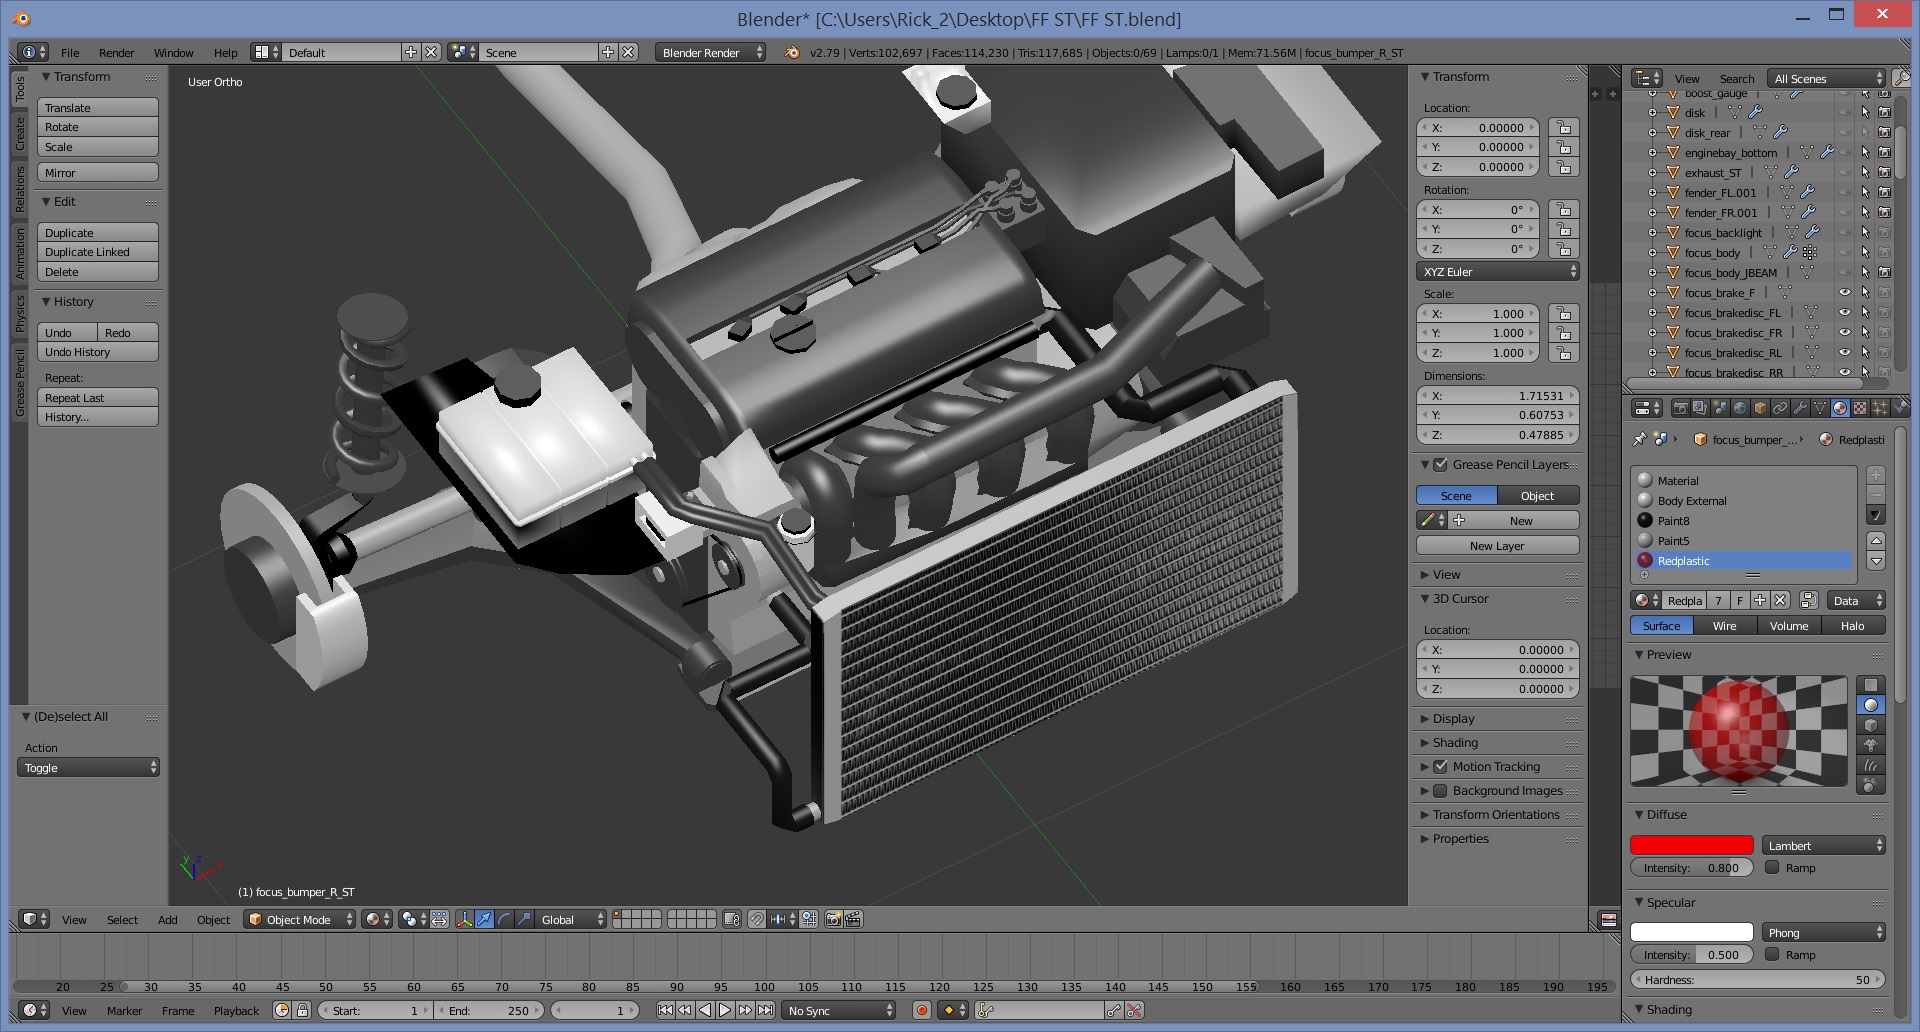The height and width of the screenshot is (1032, 1920).
Task: Toggle the Grease Pencil Layers checkbox
Action: coord(1441,465)
